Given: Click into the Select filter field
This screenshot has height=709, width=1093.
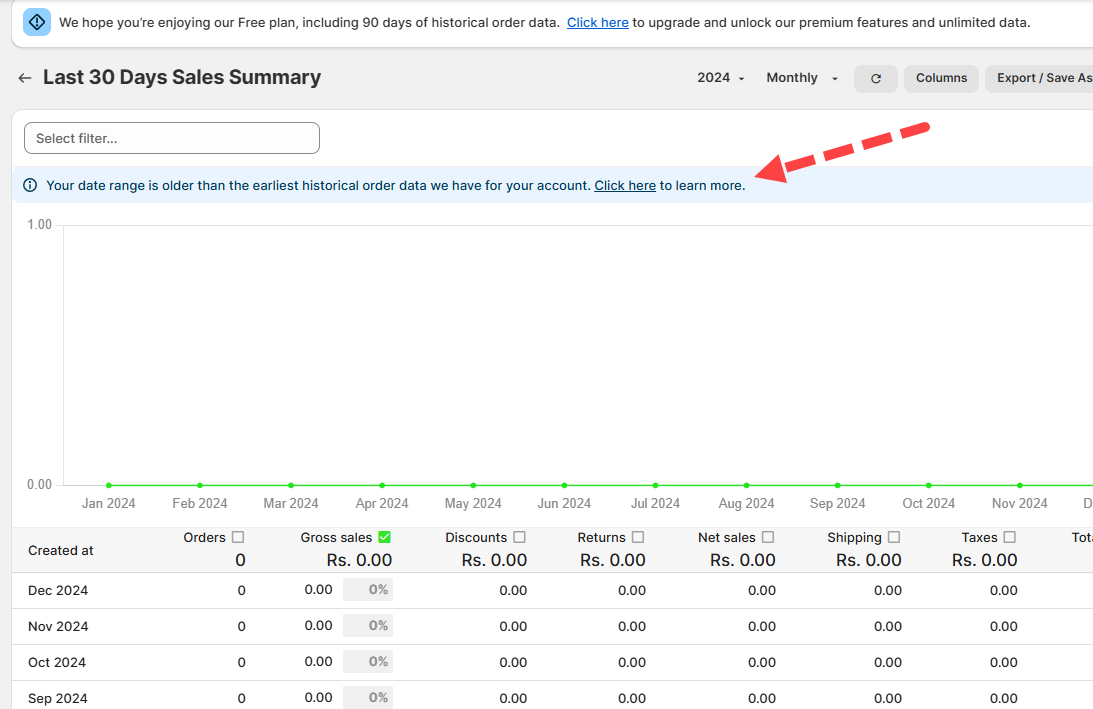Looking at the screenshot, I should tap(172, 138).
